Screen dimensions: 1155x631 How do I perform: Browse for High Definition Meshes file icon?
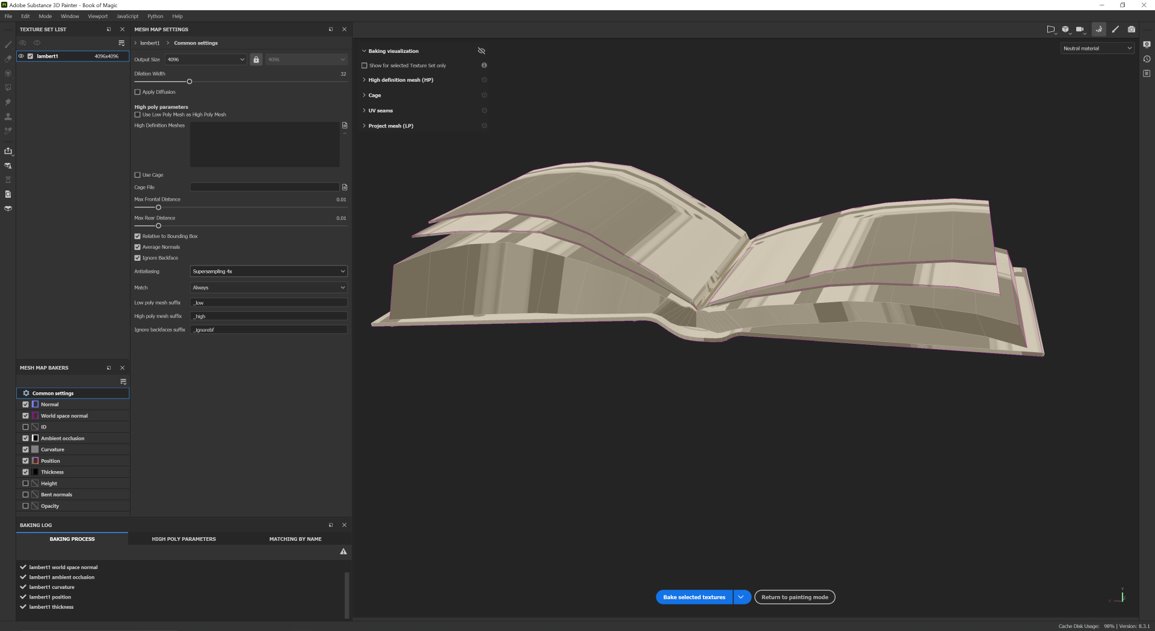[x=344, y=126]
